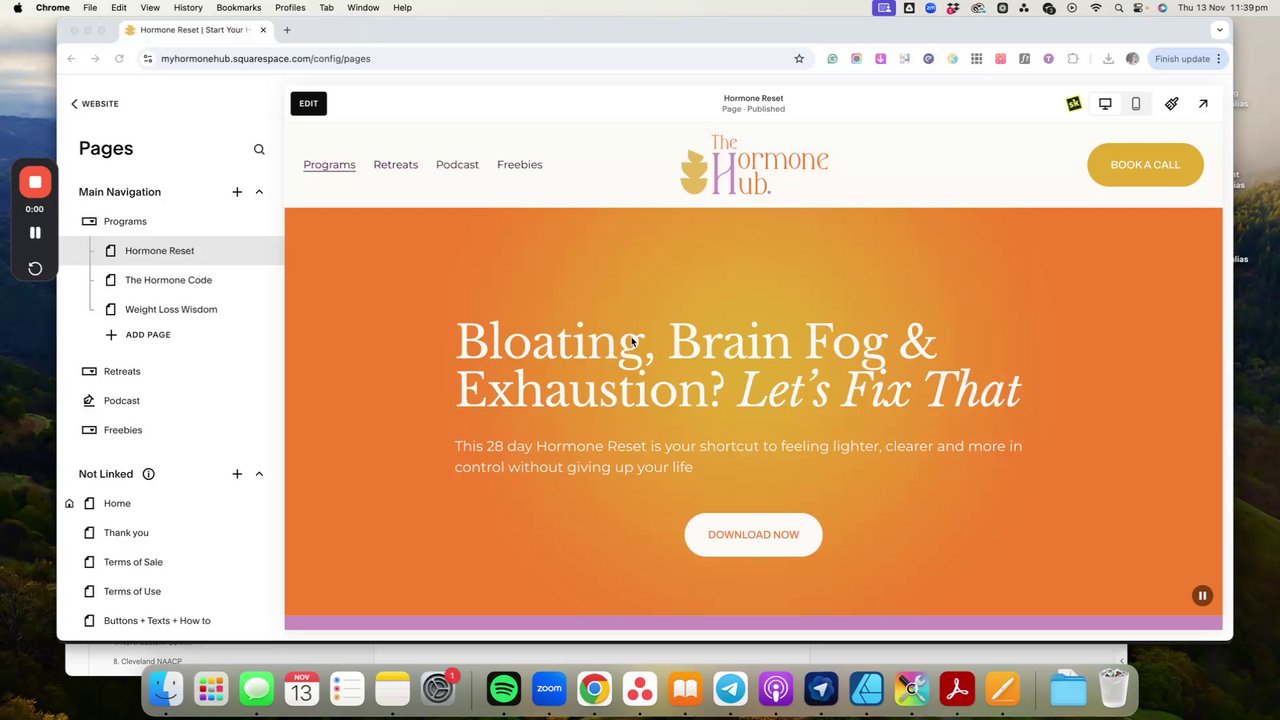Viewport: 1280px width, 720px height.
Task: Click The Hormone Hub logo
Action: point(754,164)
